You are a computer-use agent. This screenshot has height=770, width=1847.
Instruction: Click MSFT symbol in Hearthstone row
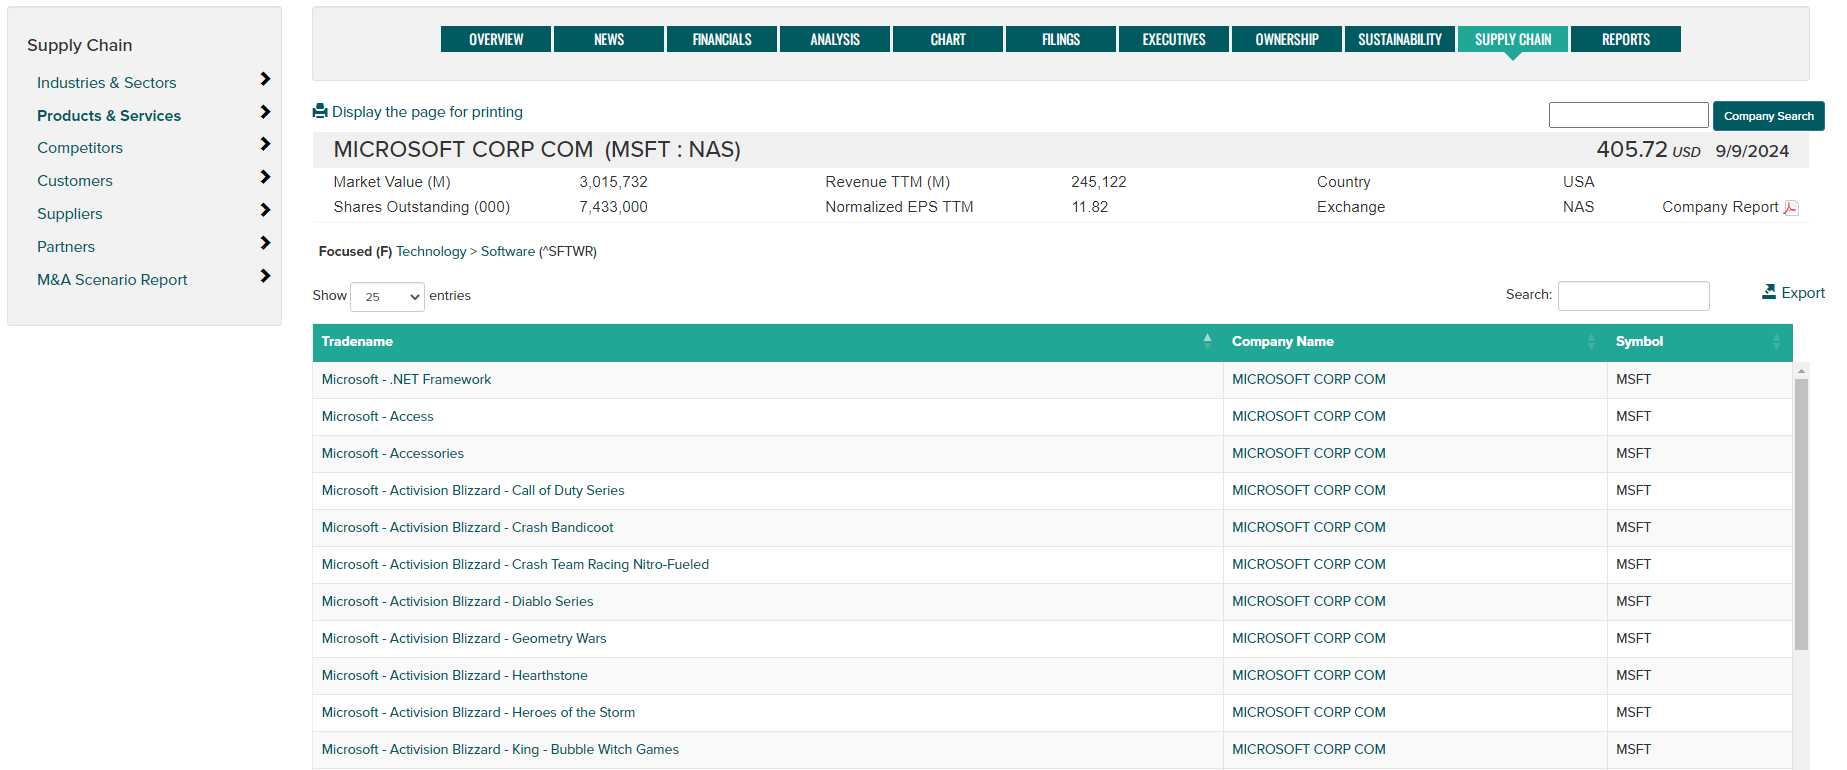click(x=1633, y=675)
